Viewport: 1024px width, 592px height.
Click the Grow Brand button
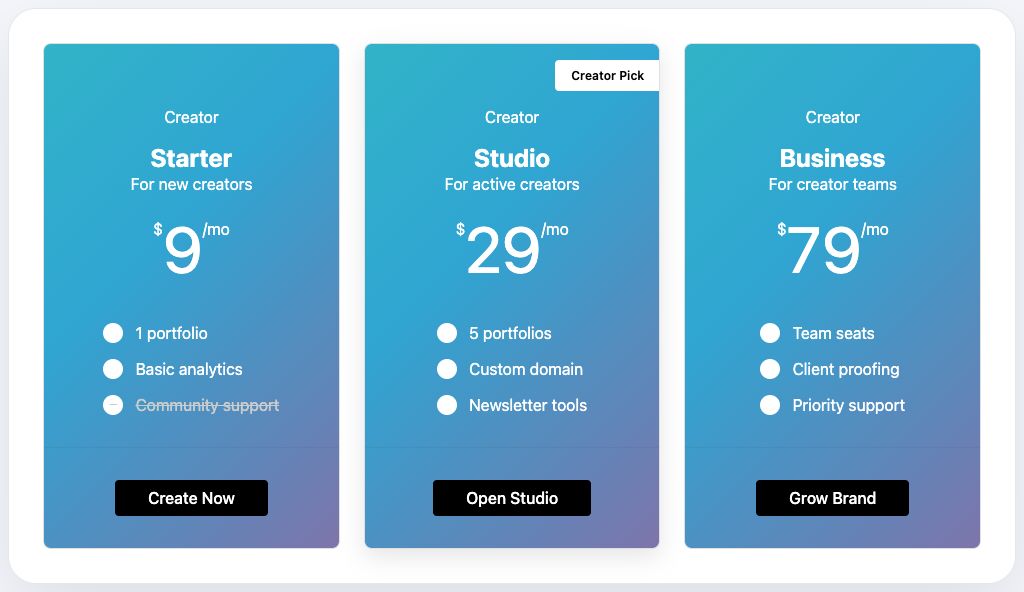click(832, 498)
